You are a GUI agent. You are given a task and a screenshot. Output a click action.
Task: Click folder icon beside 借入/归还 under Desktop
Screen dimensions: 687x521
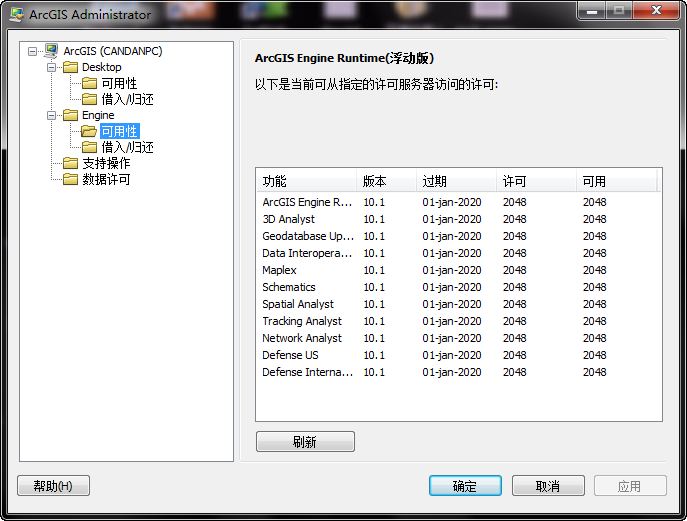pyautogui.click(x=89, y=99)
